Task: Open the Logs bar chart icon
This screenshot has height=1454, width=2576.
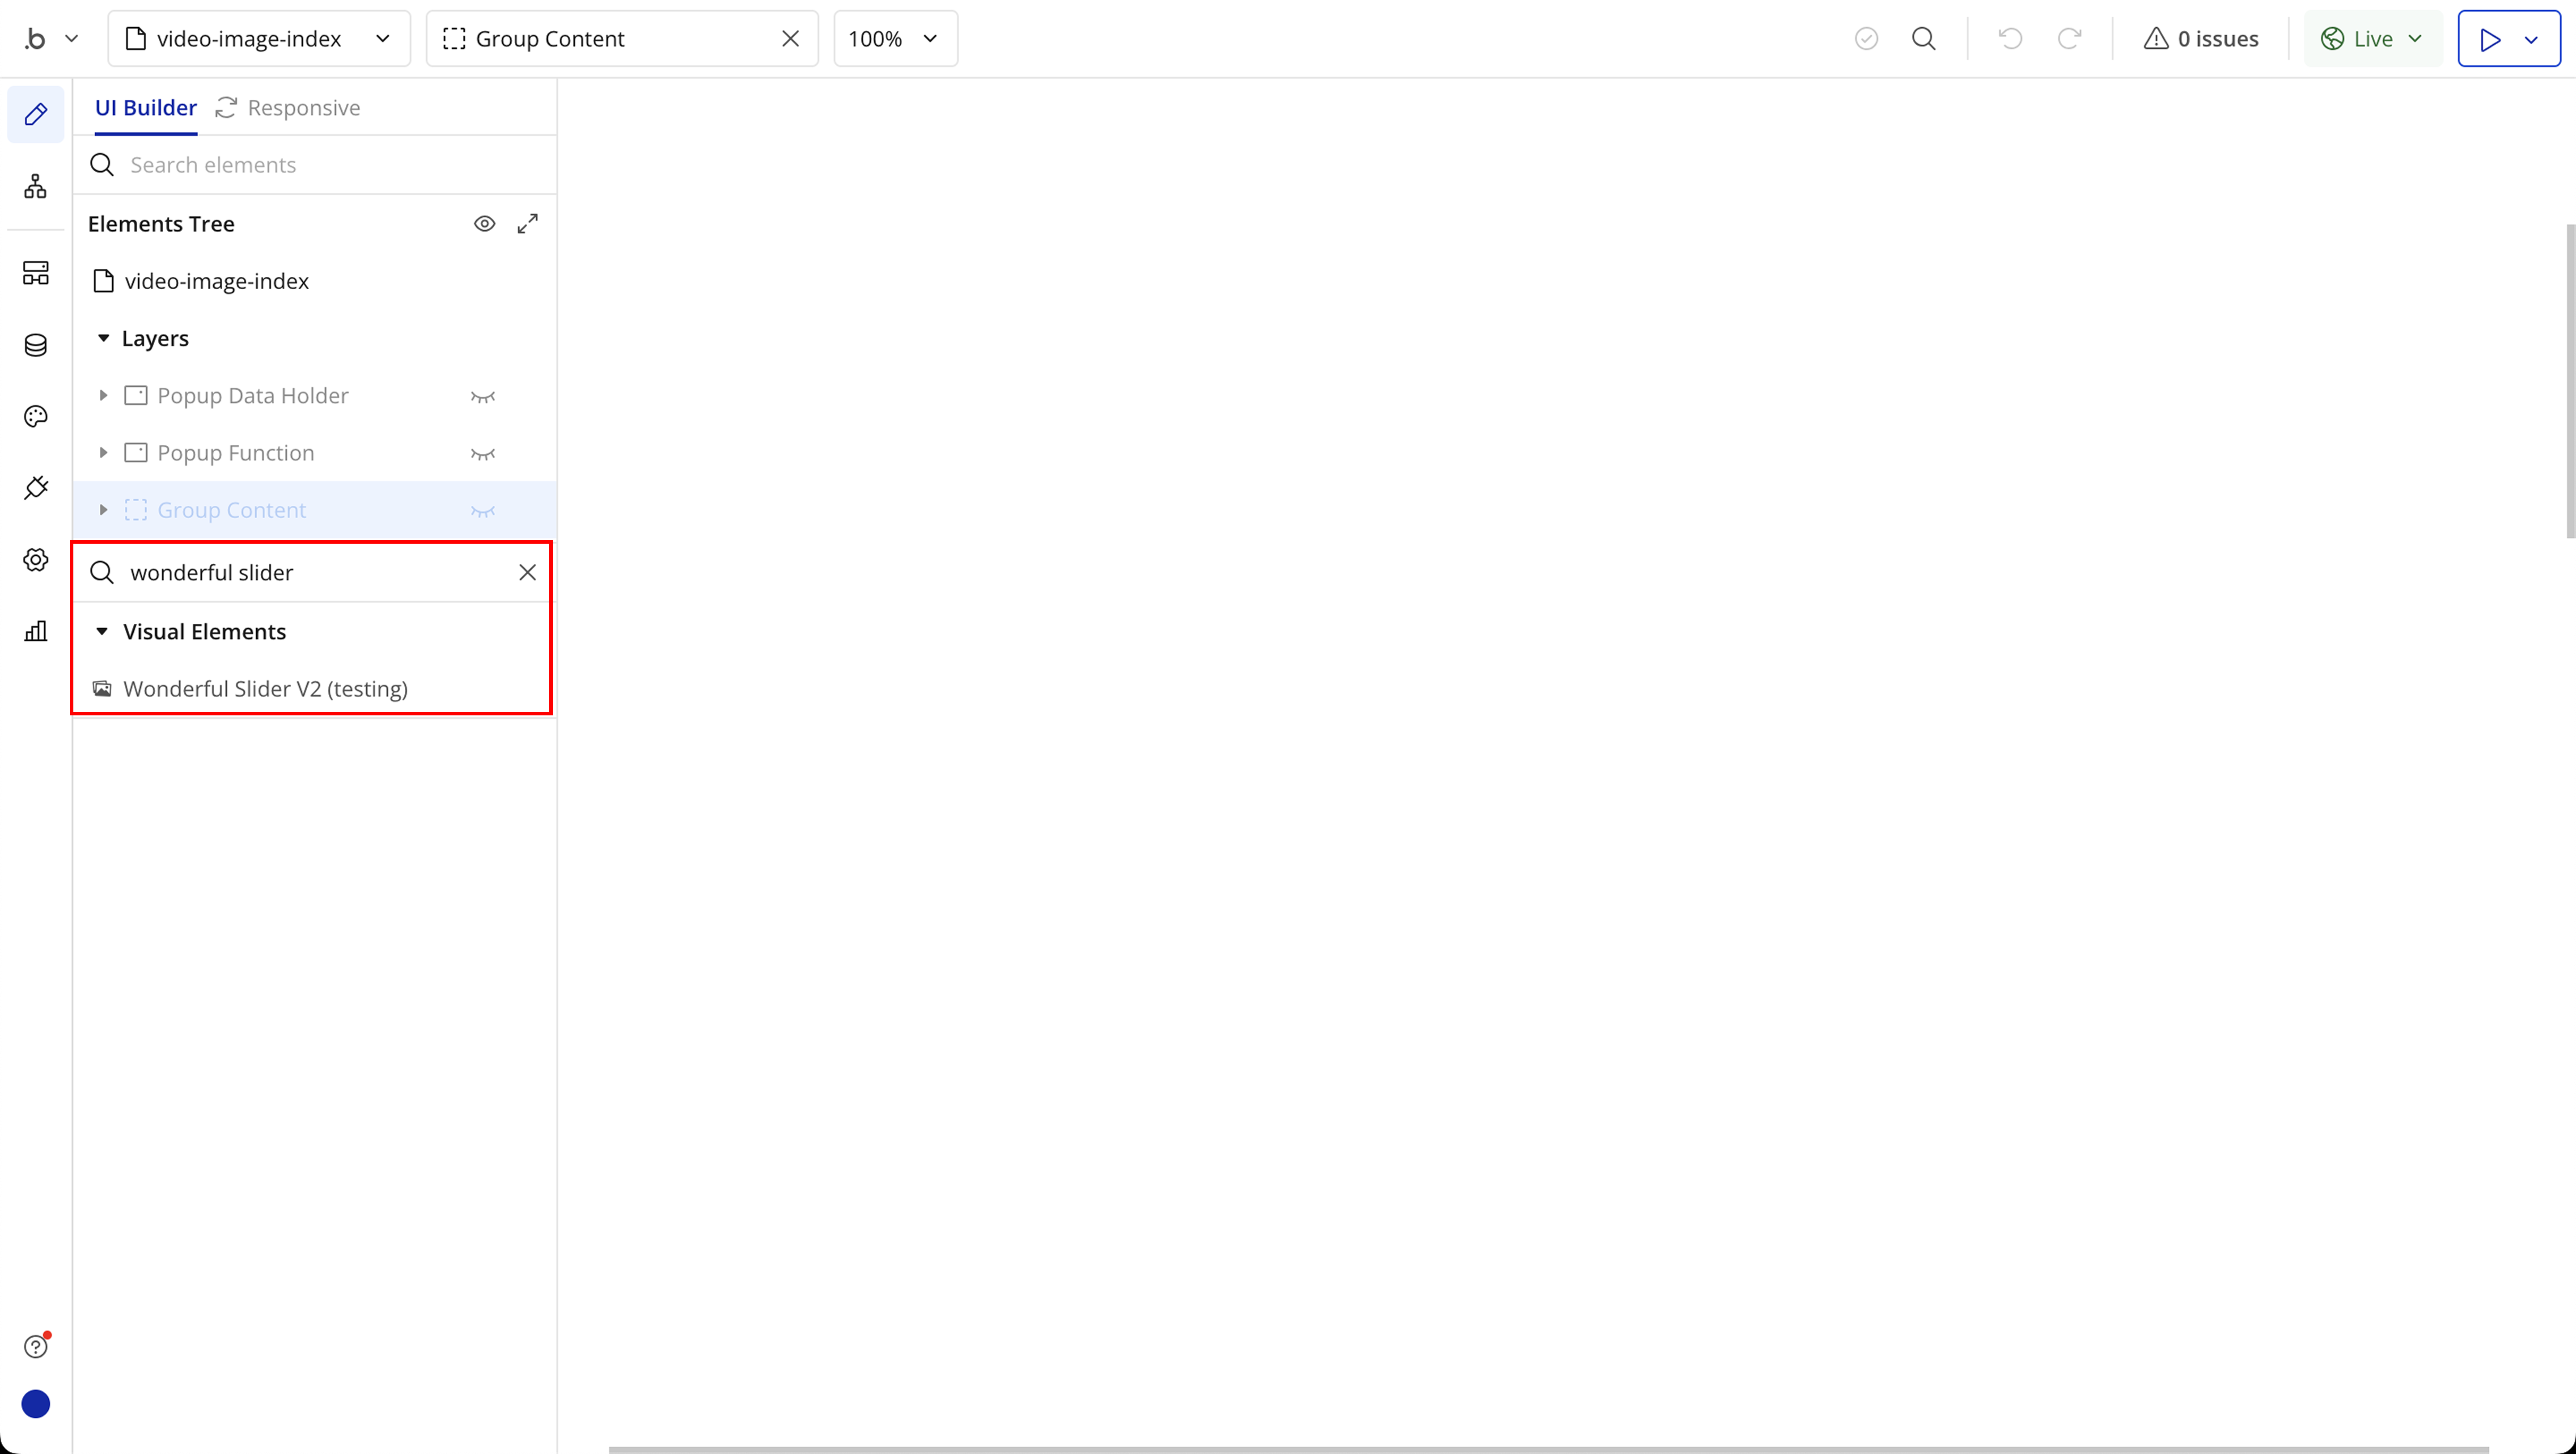Action: click(36, 631)
